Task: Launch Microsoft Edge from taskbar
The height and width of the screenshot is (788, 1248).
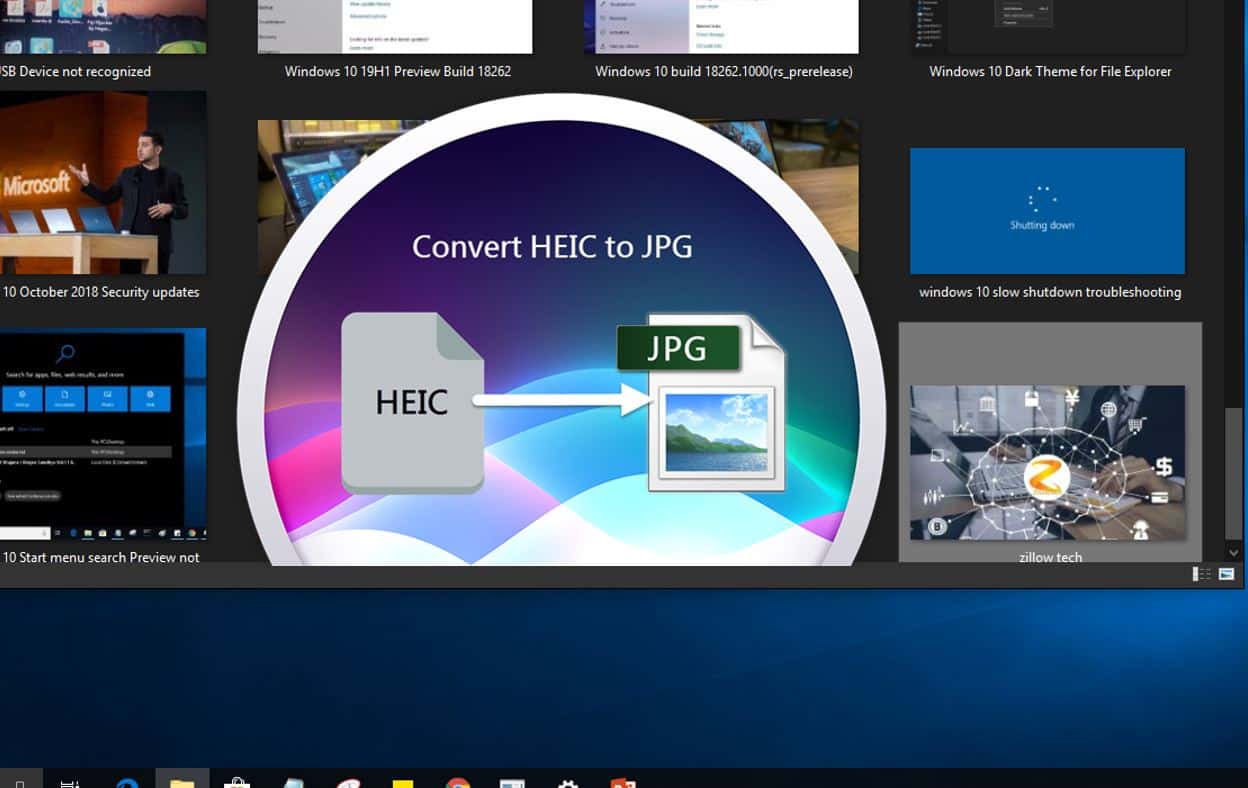Action: pyautogui.click(x=127, y=781)
